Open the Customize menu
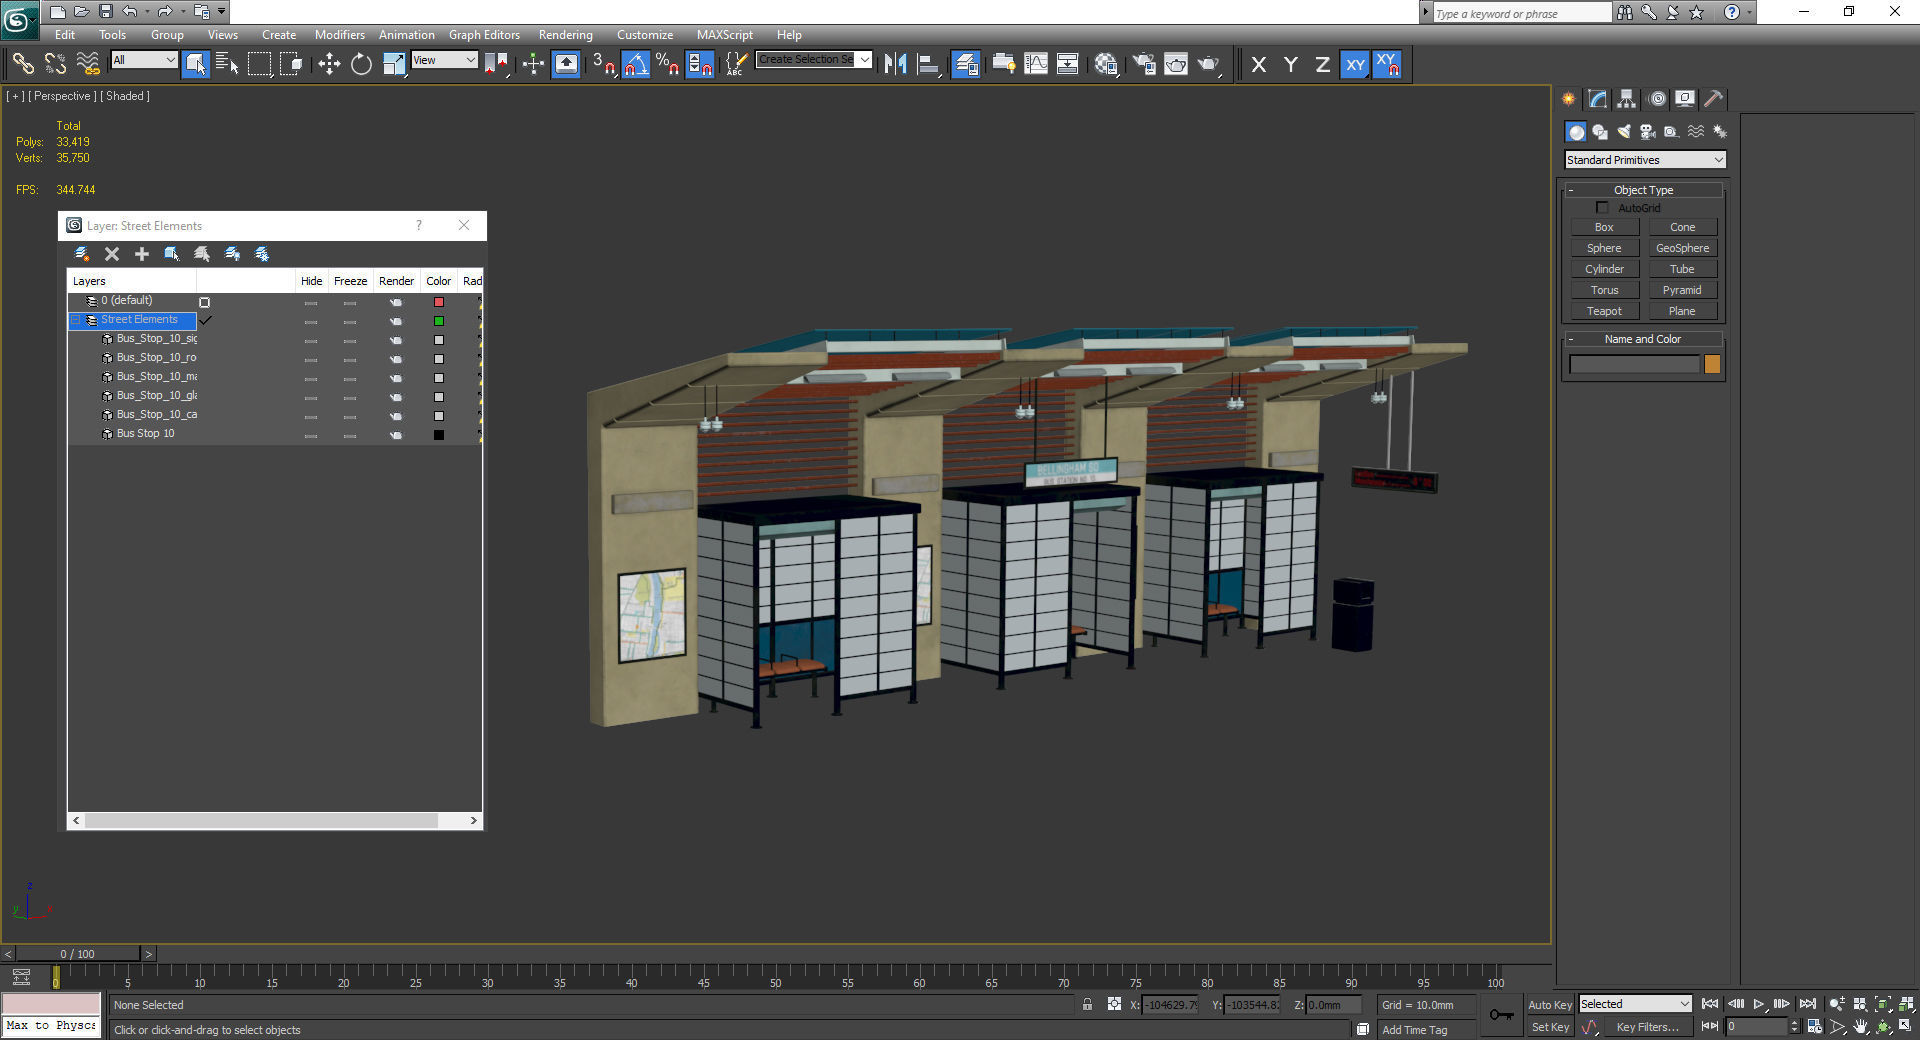The height and width of the screenshot is (1040, 1920). coord(645,34)
